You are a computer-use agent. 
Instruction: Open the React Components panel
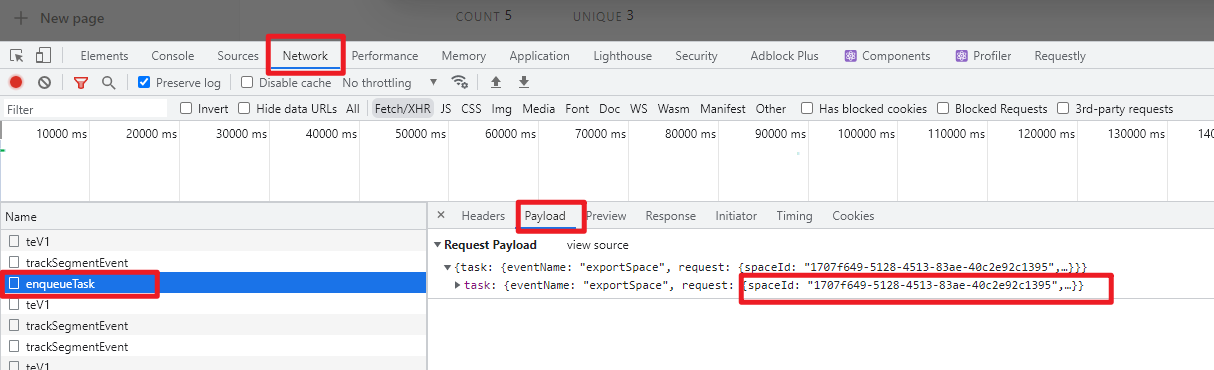point(887,56)
